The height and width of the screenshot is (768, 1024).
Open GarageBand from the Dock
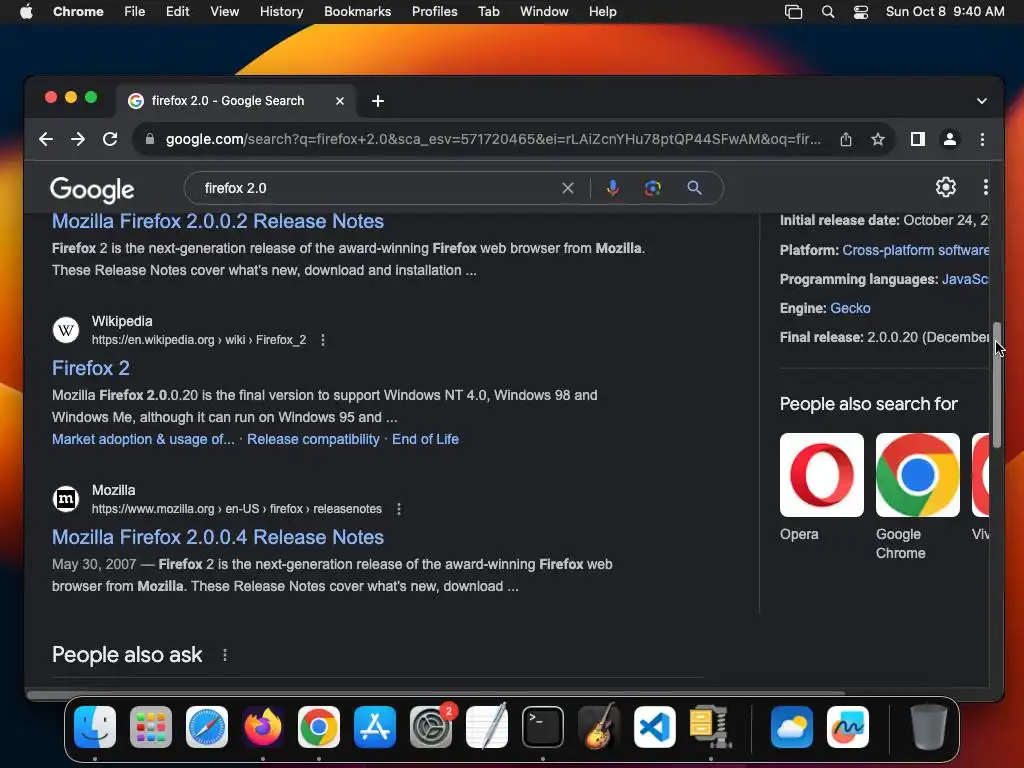coord(598,726)
